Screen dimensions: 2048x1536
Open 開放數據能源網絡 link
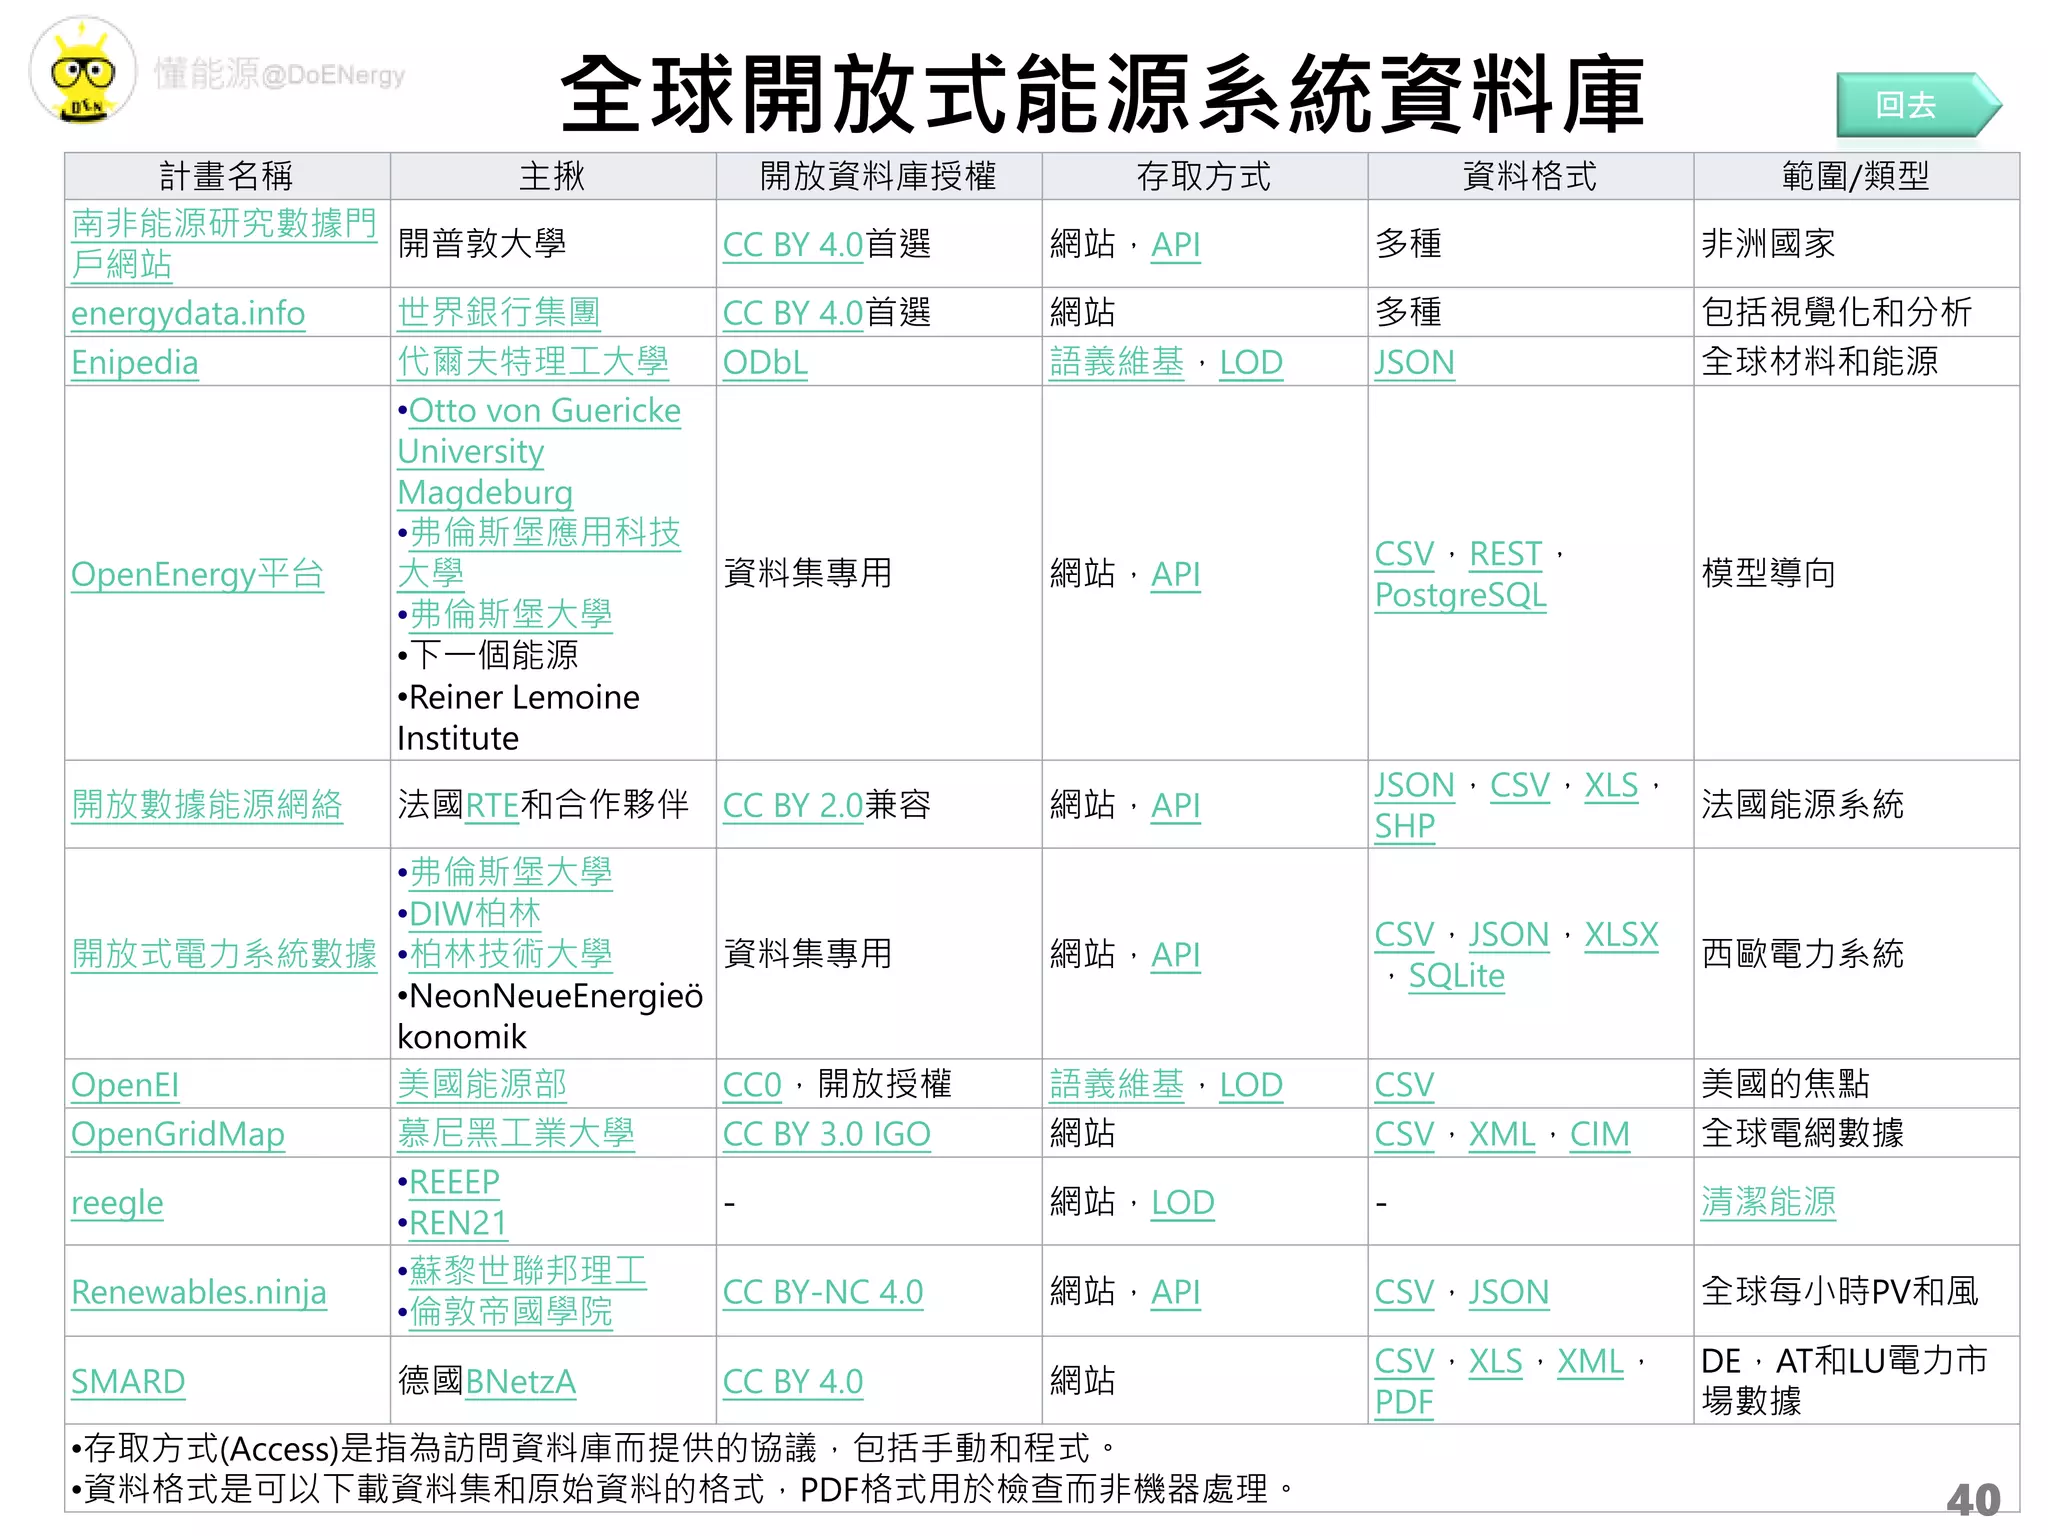click(207, 805)
